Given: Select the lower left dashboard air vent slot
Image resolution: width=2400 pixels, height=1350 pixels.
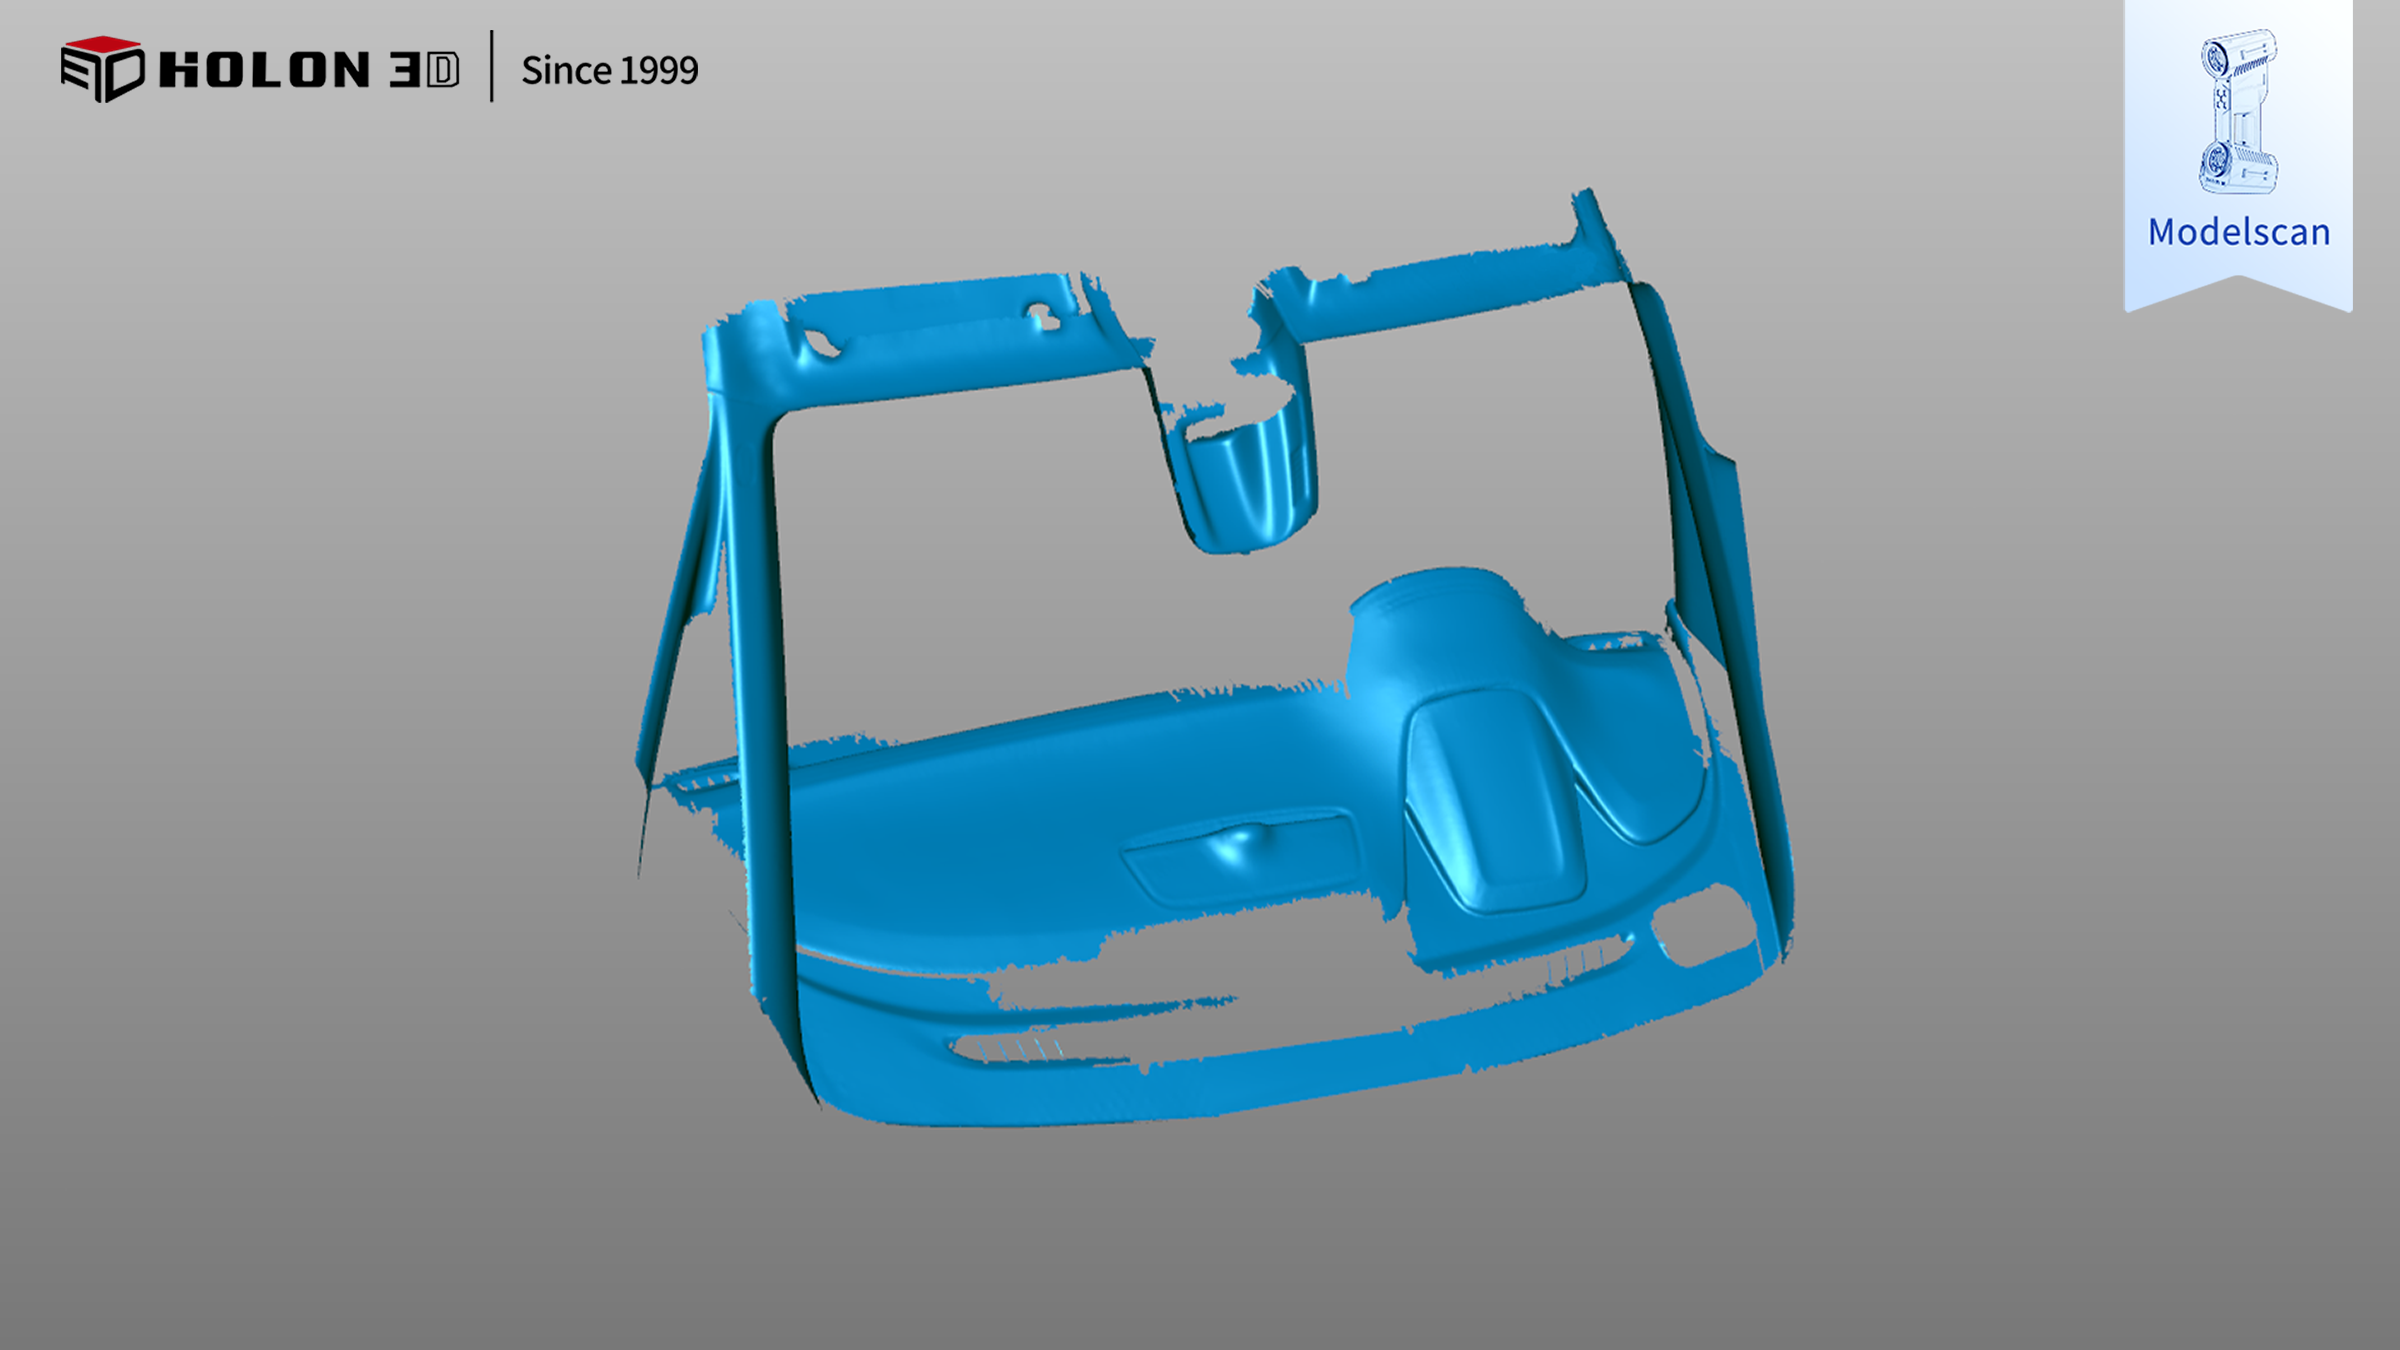Looking at the screenshot, I should tap(1010, 1048).
